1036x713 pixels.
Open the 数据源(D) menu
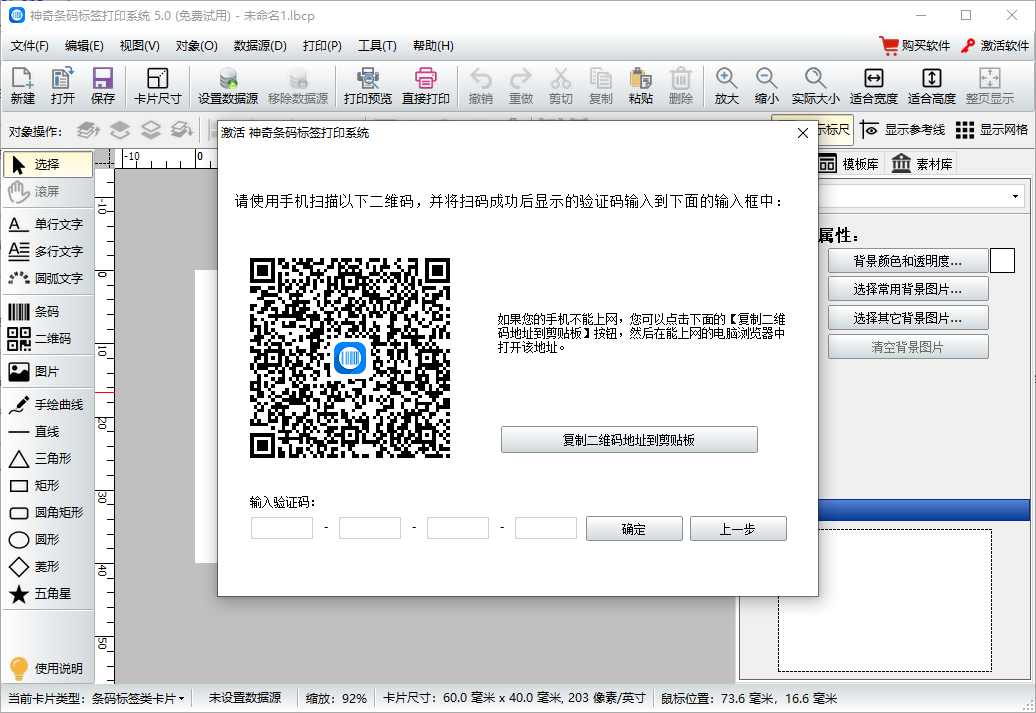(260, 46)
